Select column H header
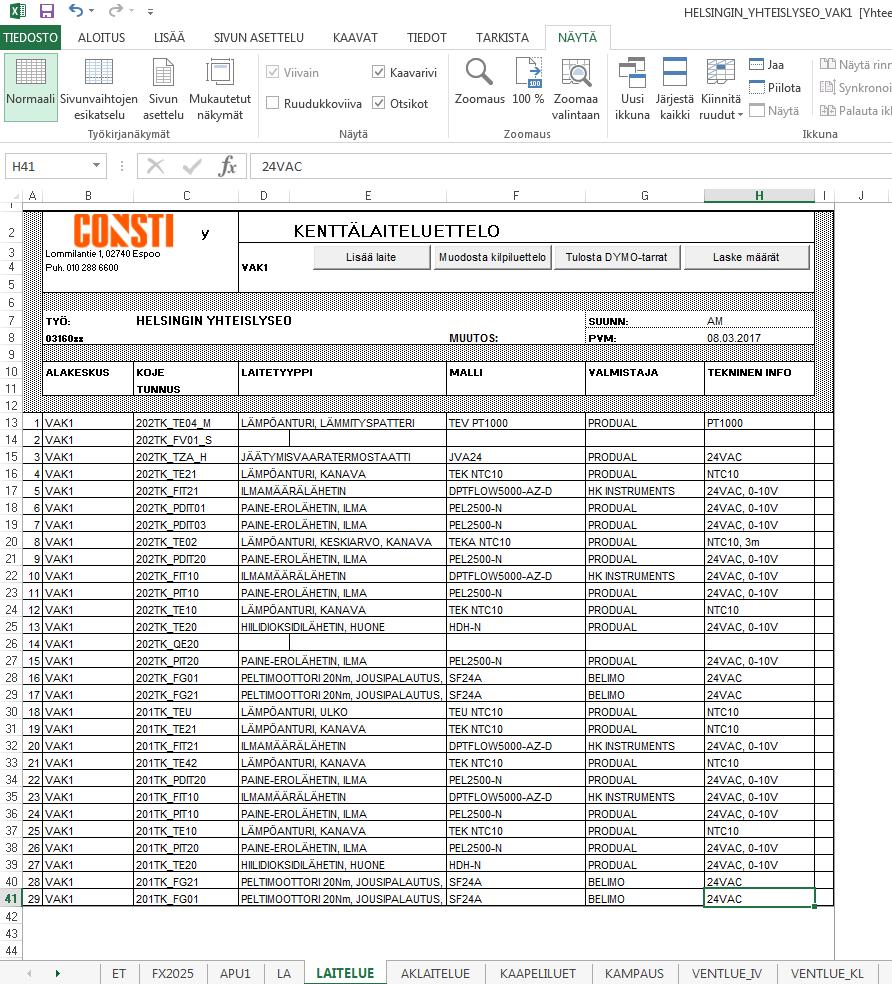Screen dimensions: 892x984 tap(759, 196)
